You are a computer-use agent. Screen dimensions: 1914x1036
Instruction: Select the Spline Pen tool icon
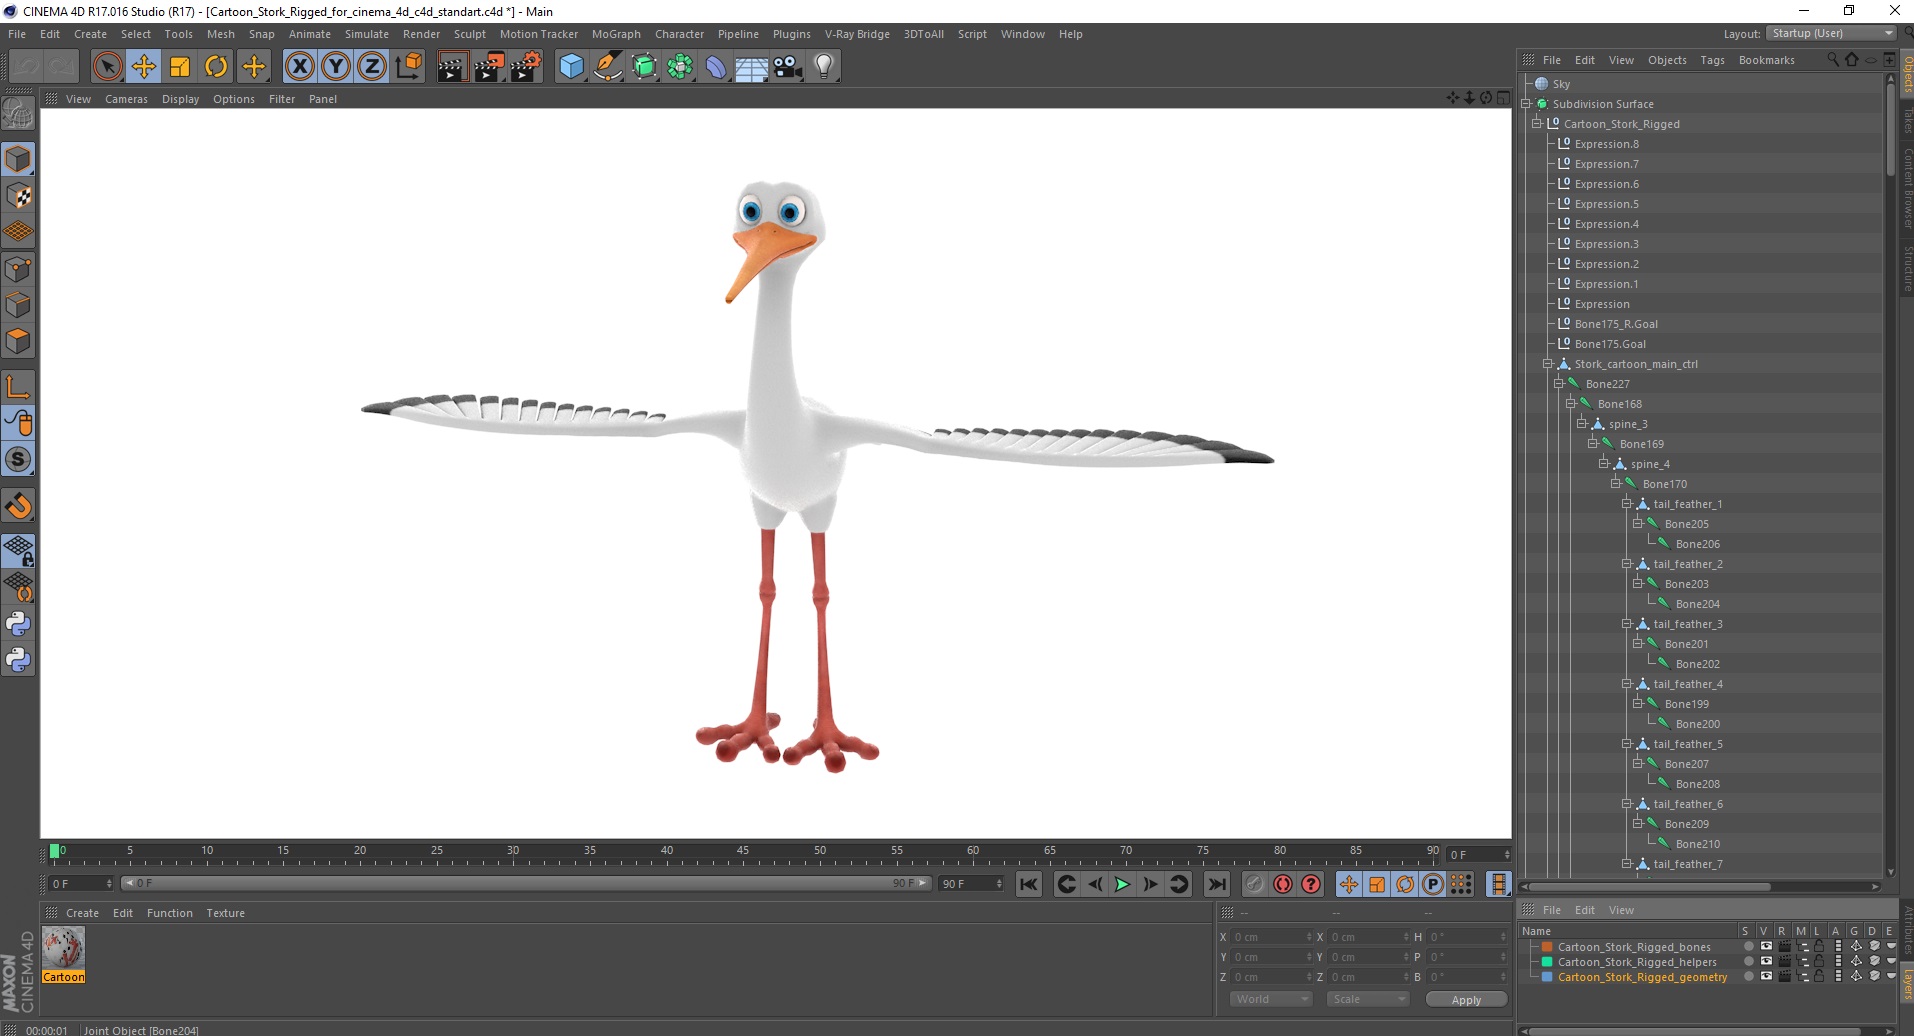pos(608,67)
